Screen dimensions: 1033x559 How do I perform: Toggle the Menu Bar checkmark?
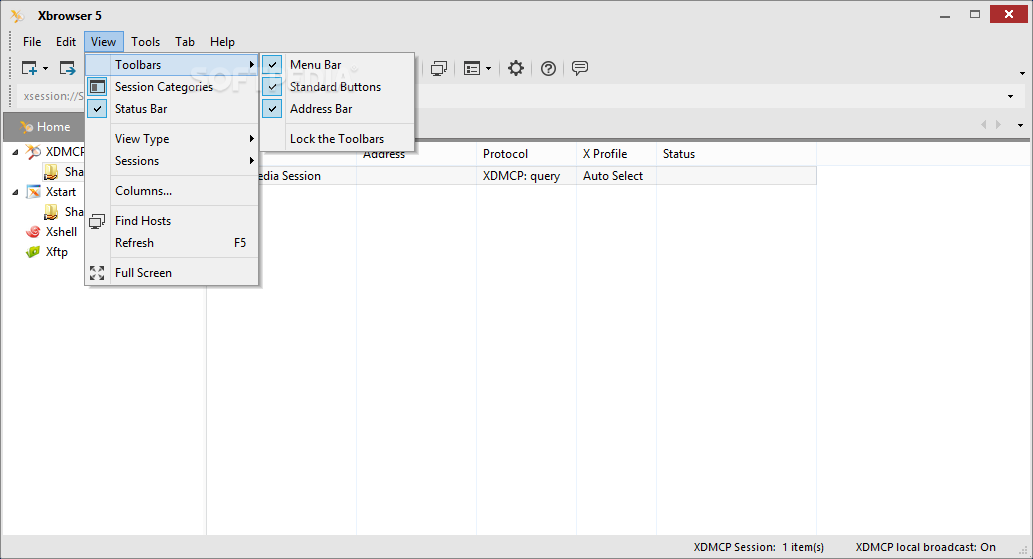tap(272, 65)
